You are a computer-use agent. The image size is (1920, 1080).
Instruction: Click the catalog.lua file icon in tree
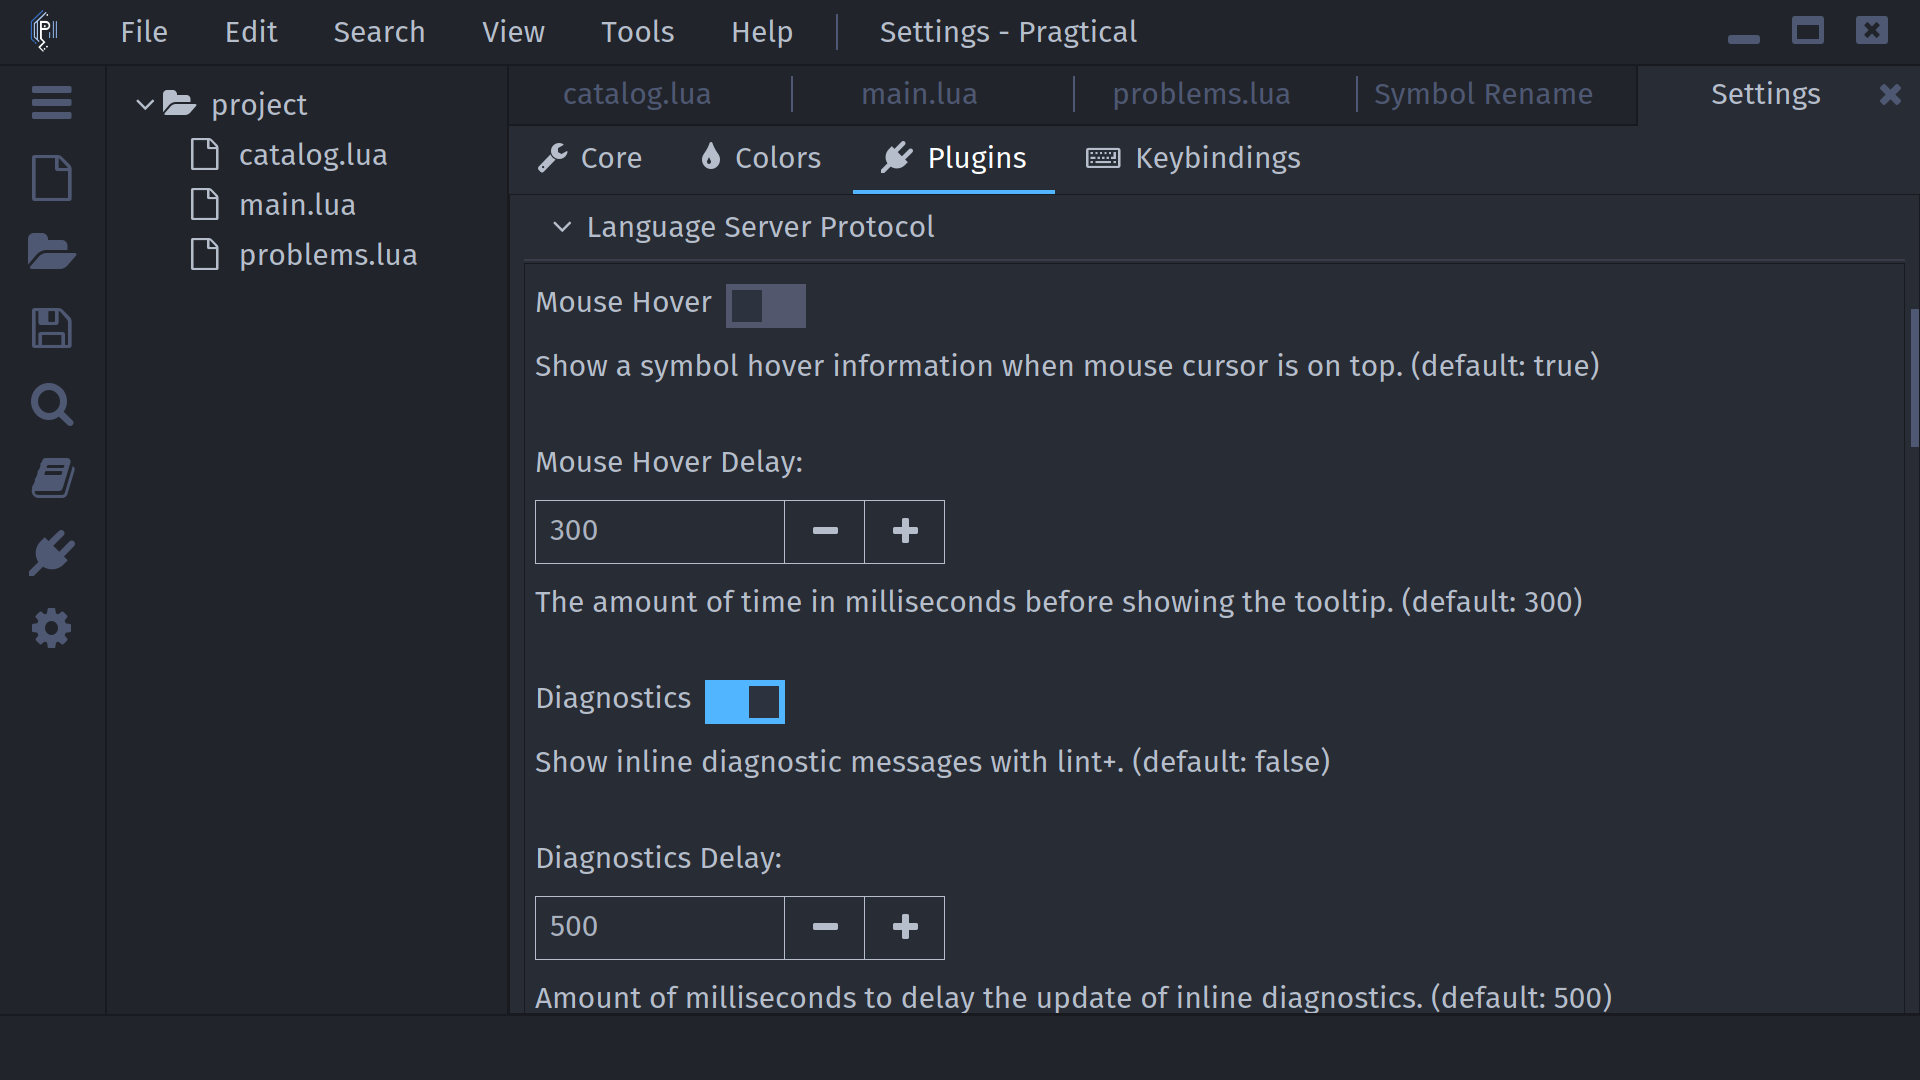point(205,154)
